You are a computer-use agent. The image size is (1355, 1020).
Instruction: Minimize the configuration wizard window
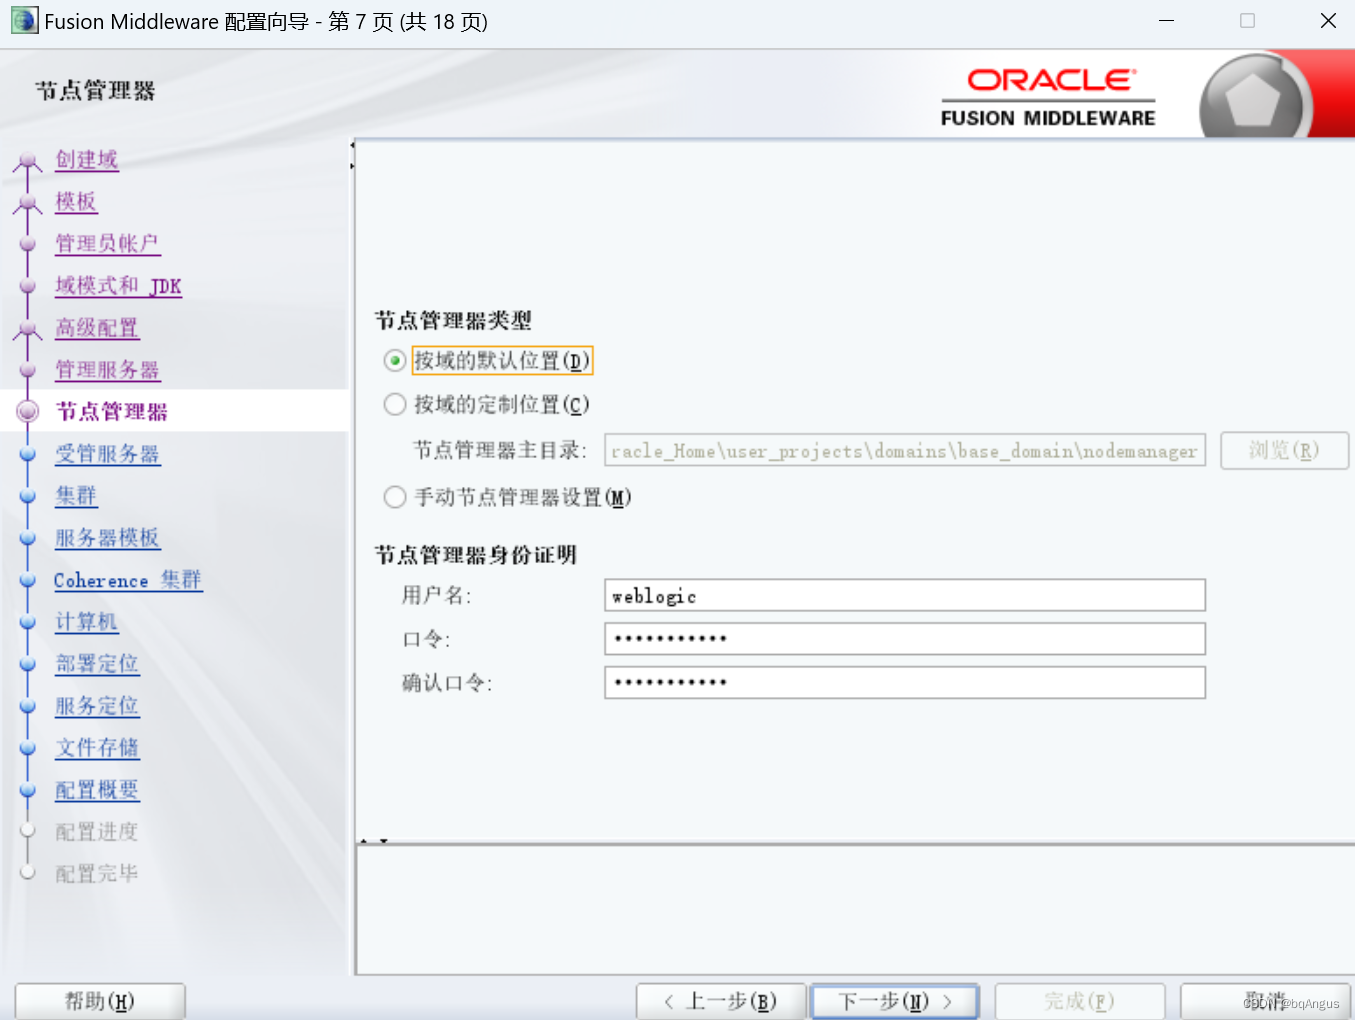coord(1166,20)
